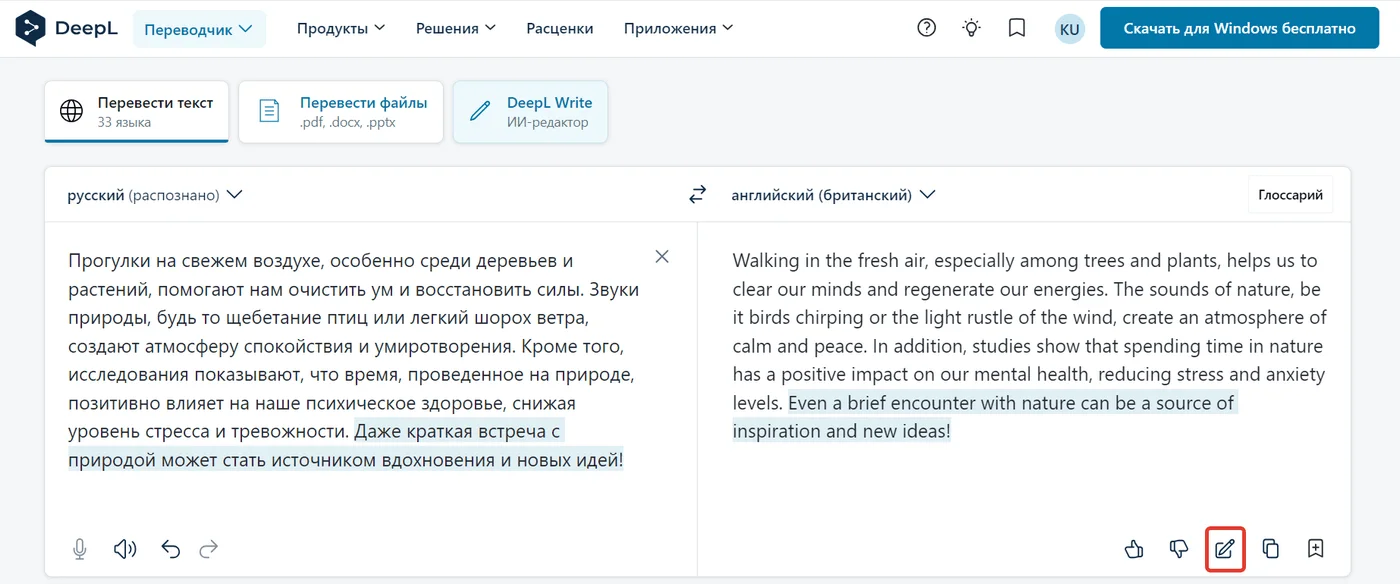Clear the source text with X
This screenshot has width=1400, height=584.
[x=662, y=257]
